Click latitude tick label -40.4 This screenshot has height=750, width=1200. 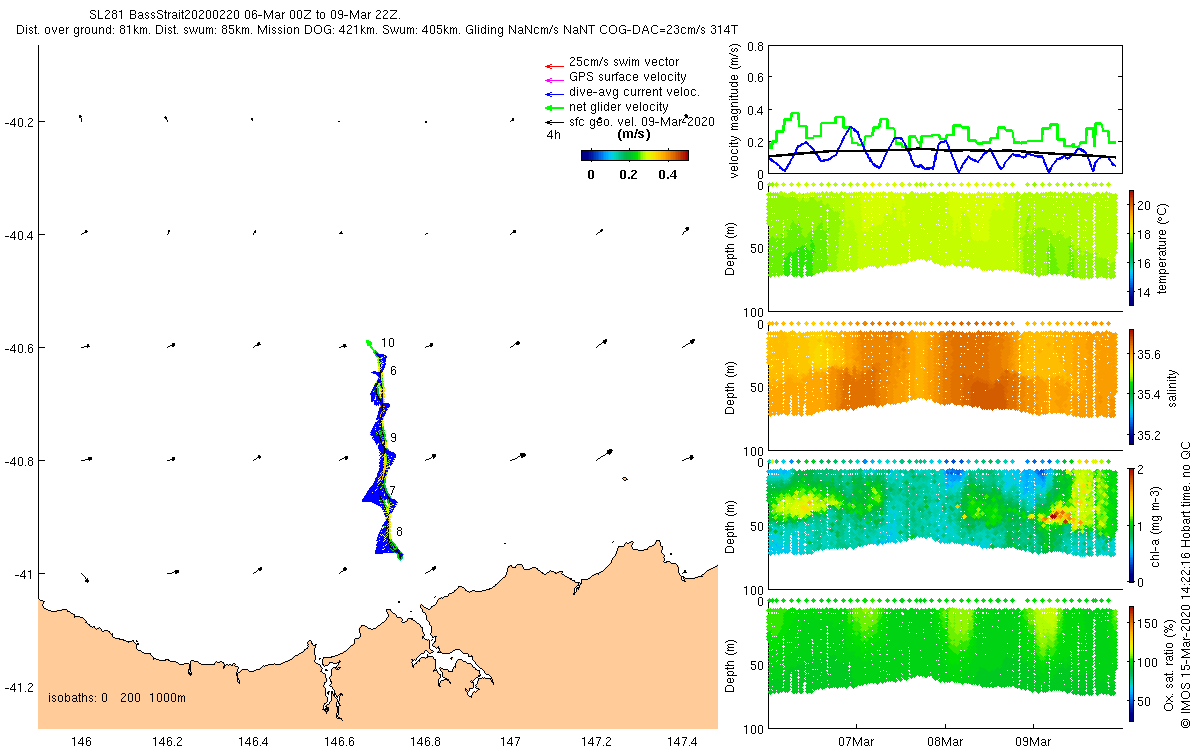[x=20, y=235]
